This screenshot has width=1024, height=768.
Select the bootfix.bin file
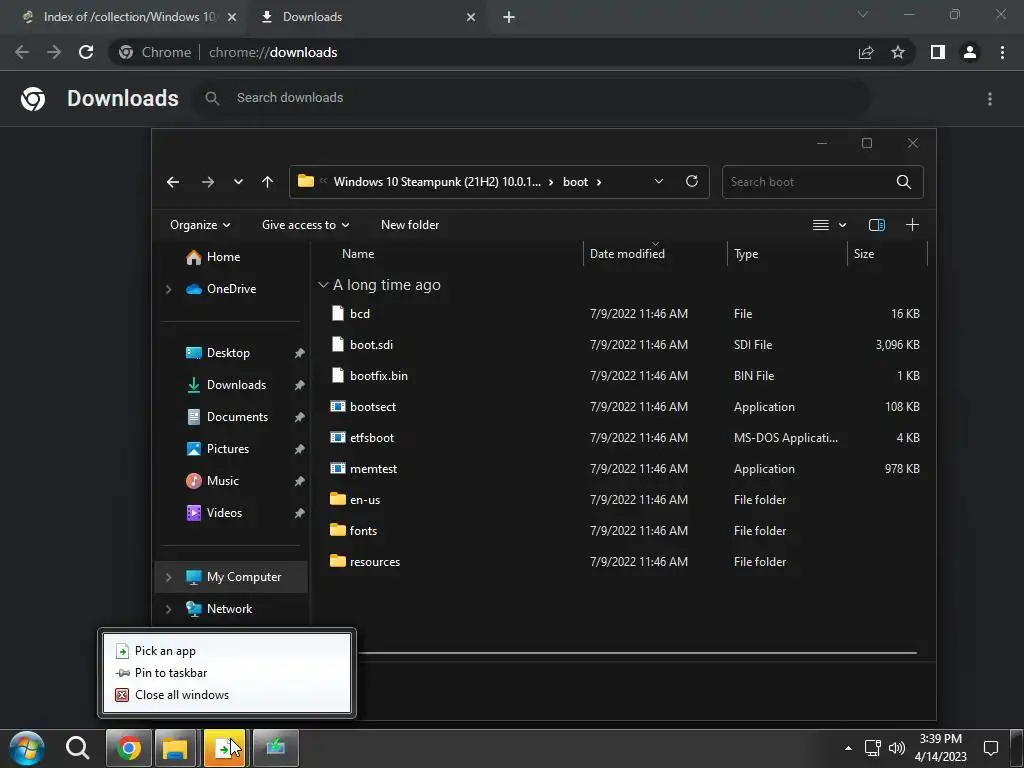tap(378, 376)
